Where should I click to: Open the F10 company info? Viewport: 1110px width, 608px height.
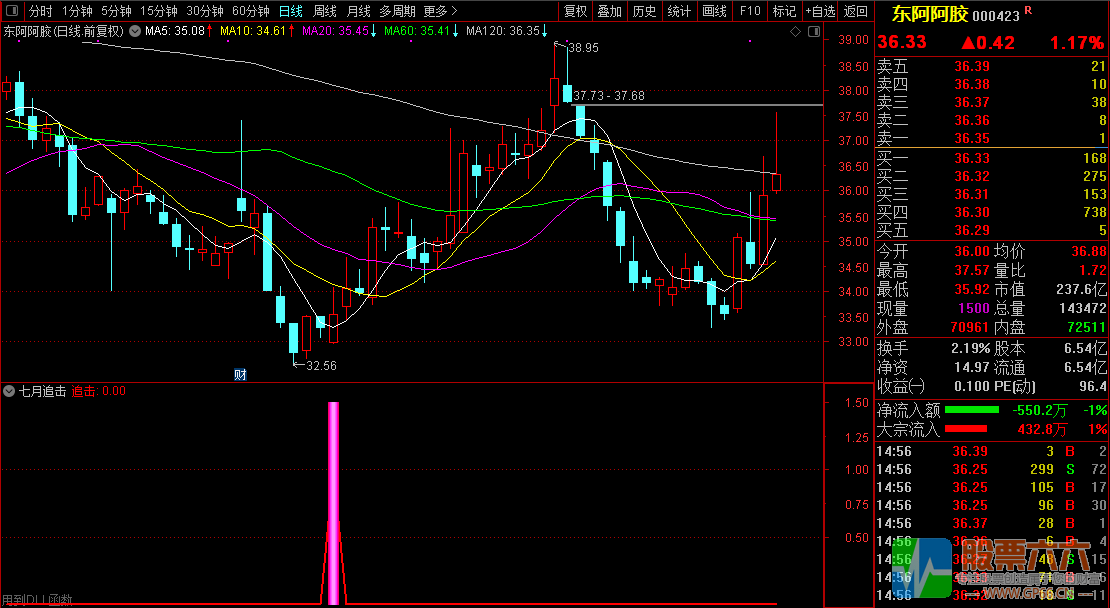point(749,11)
